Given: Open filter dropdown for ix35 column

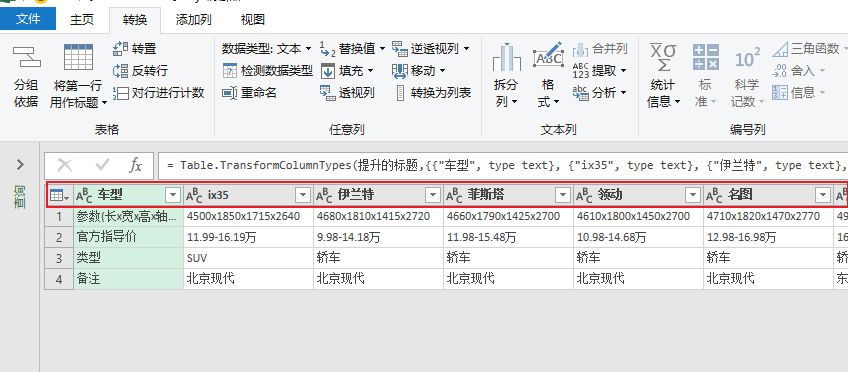Looking at the screenshot, I should (303, 195).
